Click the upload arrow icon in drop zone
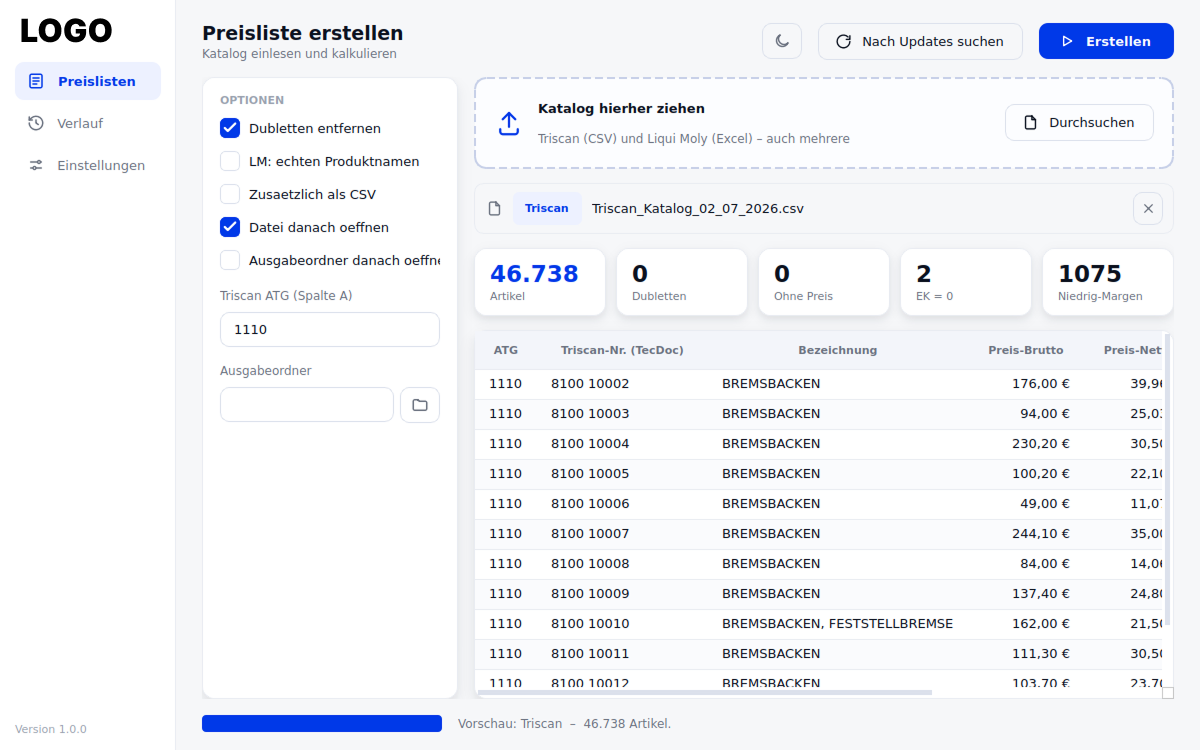Viewport: 1200px width, 750px height. click(509, 123)
